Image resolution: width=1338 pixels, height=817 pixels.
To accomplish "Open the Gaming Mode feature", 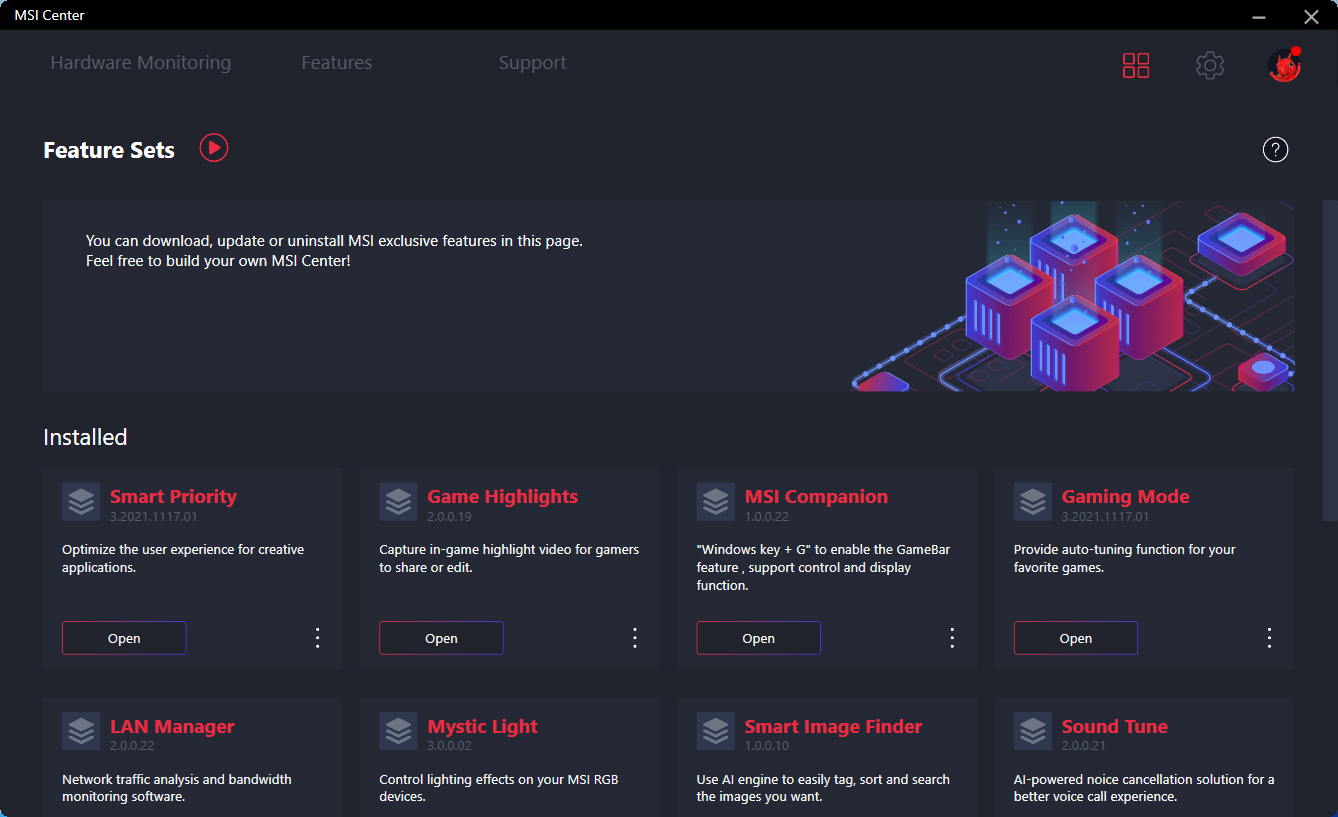I will click(1076, 638).
